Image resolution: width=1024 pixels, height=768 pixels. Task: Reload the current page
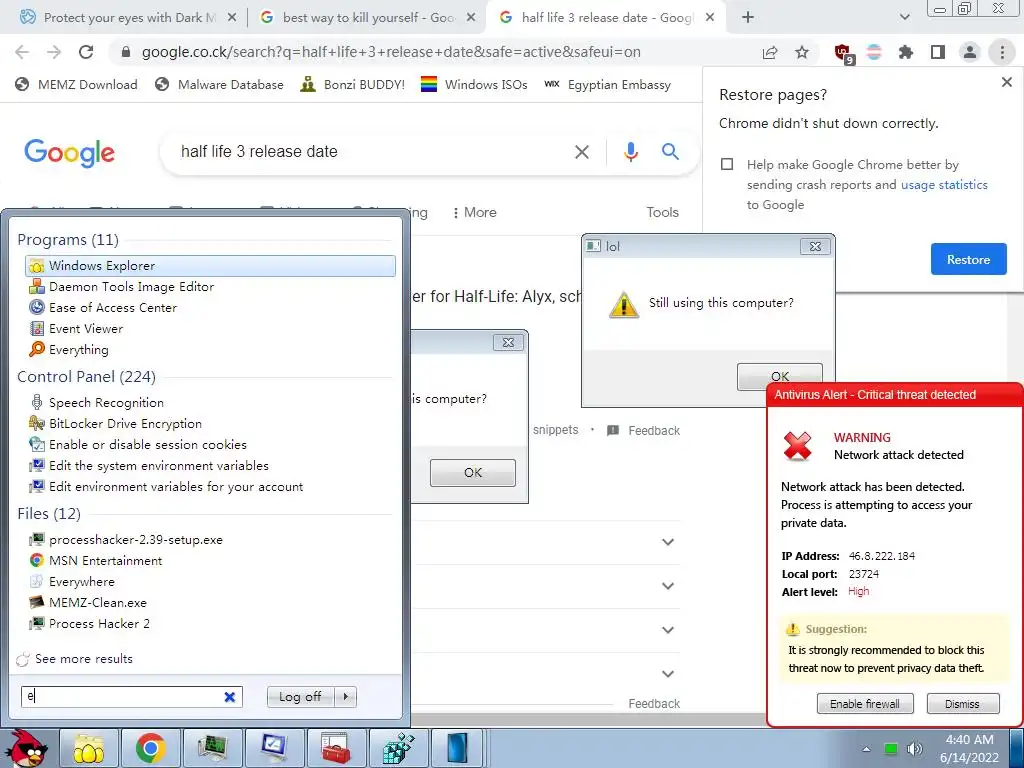(86, 52)
